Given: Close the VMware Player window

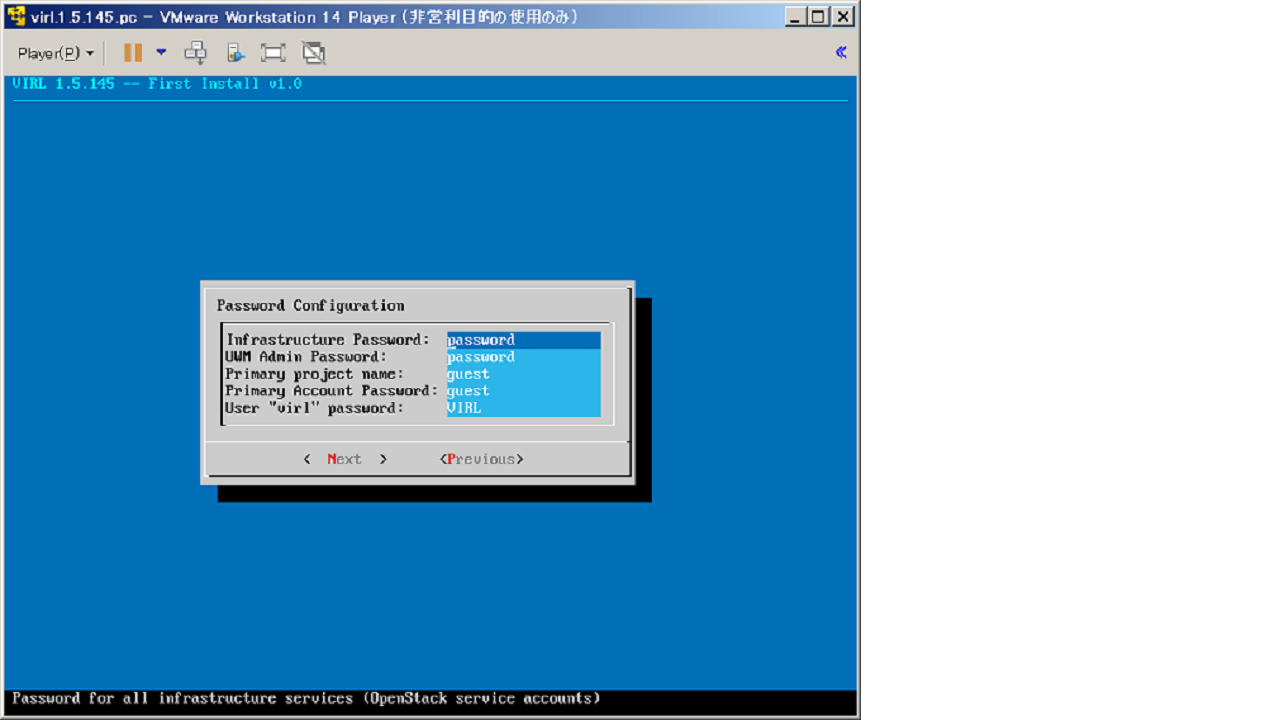Looking at the screenshot, I should tap(843, 16).
